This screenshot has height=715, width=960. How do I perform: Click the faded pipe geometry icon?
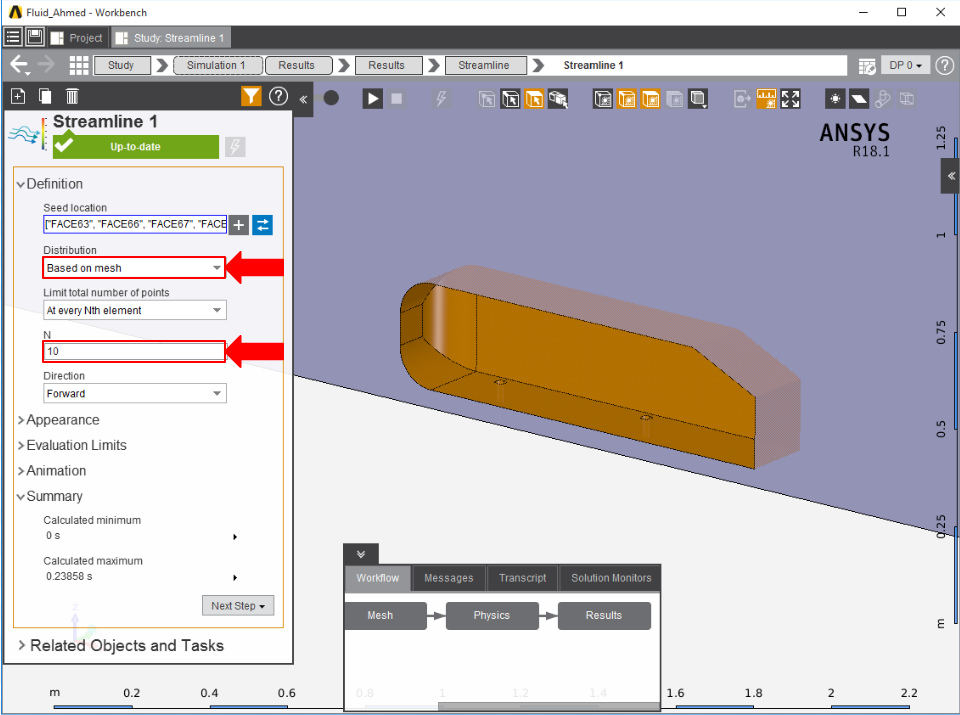[883, 99]
